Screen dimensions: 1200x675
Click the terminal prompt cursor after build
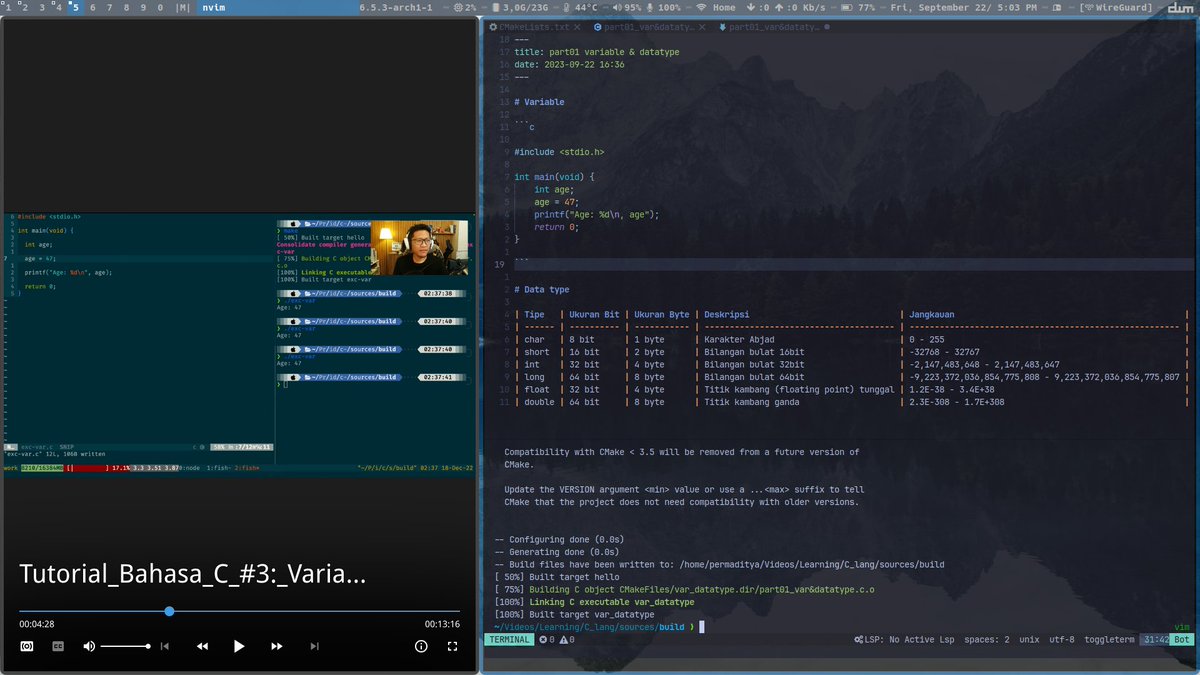click(702, 627)
